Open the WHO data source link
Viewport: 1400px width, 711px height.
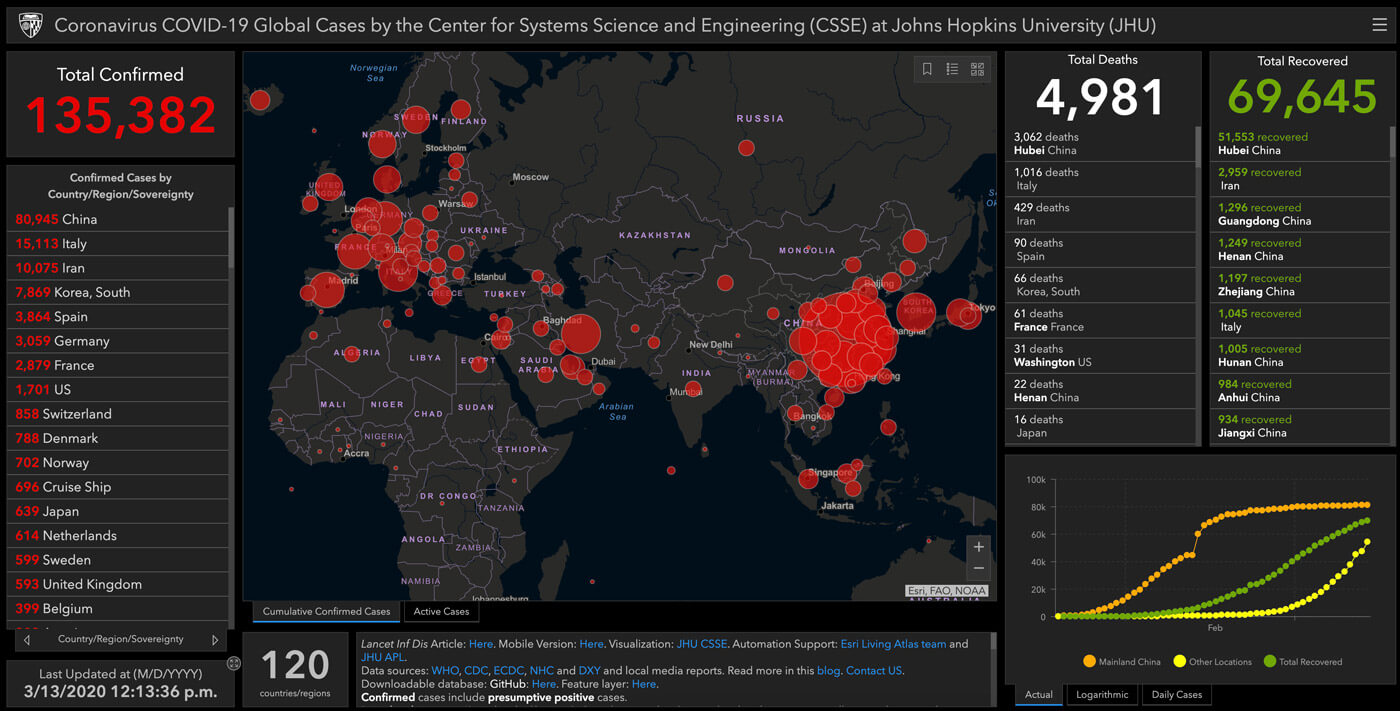click(x=445, y=671)
